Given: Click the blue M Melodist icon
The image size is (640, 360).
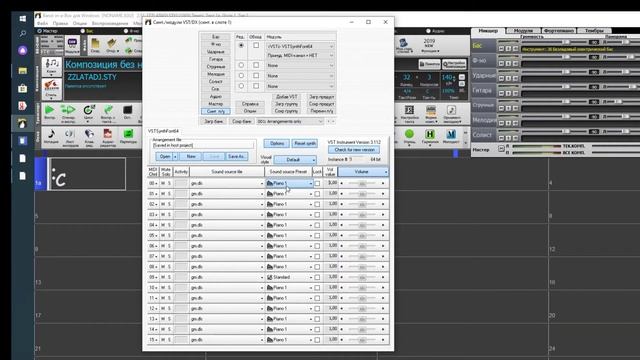Looking at the screenshot, I should pos(451,134).
